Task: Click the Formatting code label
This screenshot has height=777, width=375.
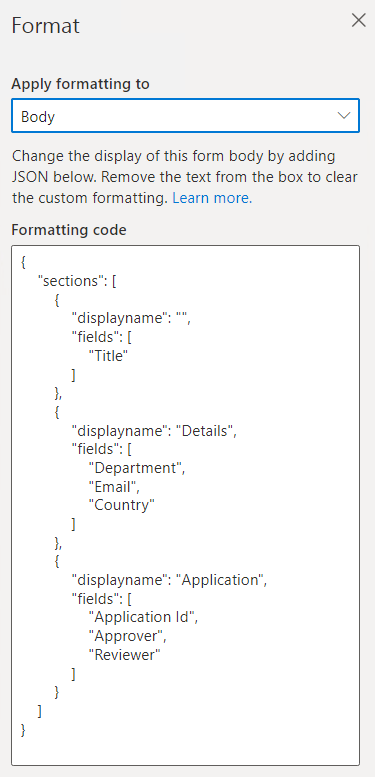Action: [69, 230]
